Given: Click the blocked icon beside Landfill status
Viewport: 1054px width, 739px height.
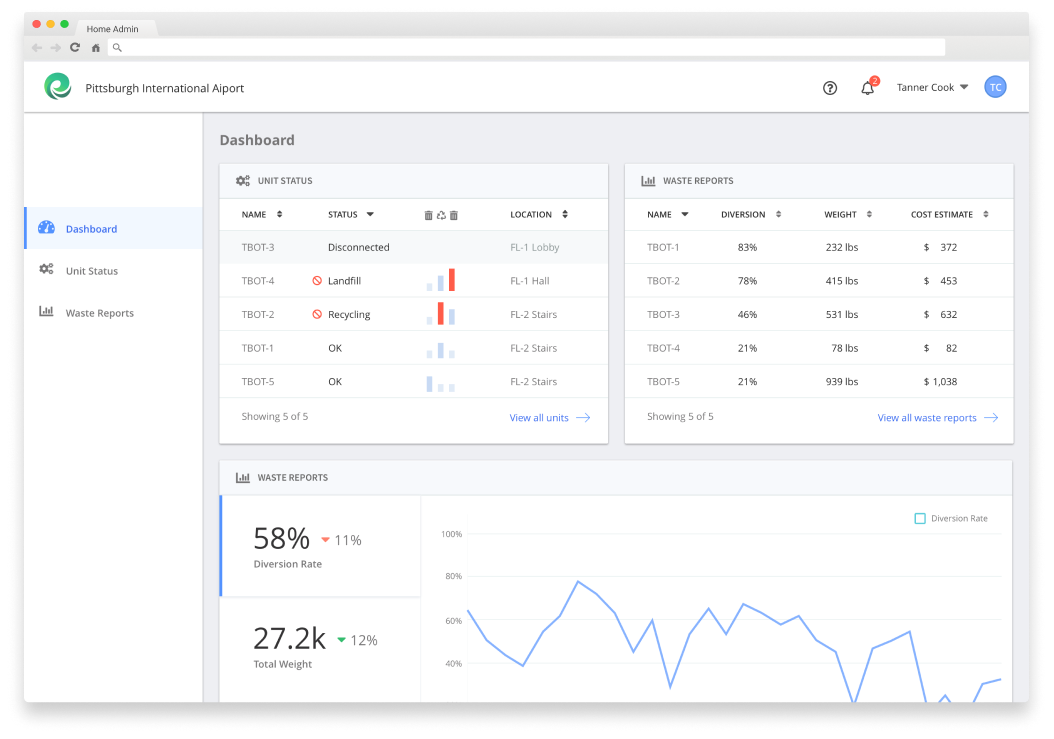Looking at the screenshot, I should [x=317, y=280].
